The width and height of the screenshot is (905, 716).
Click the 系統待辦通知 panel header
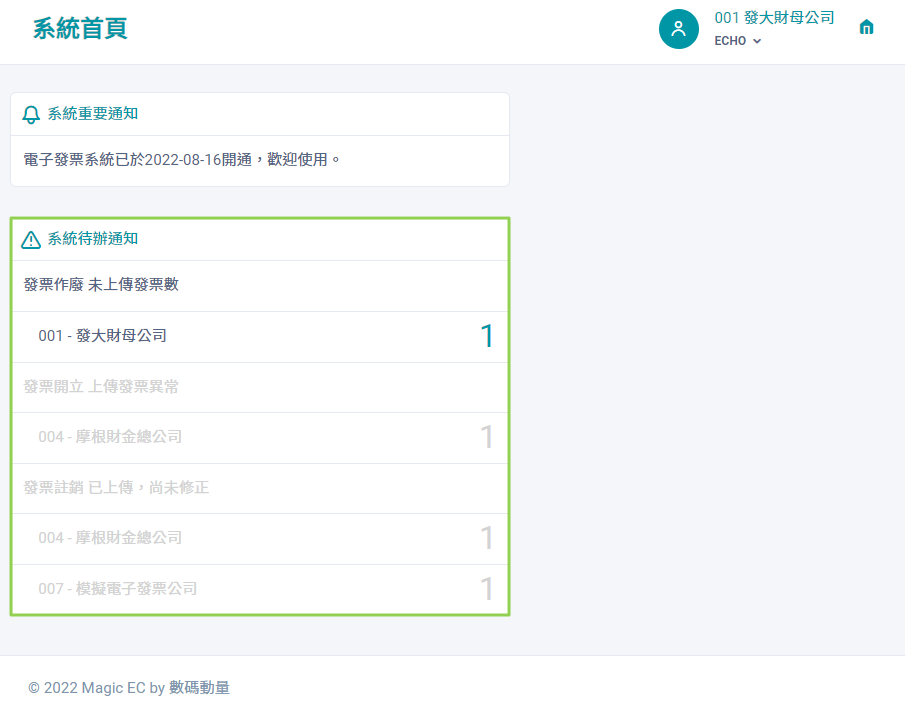click(x=260, y=239)
